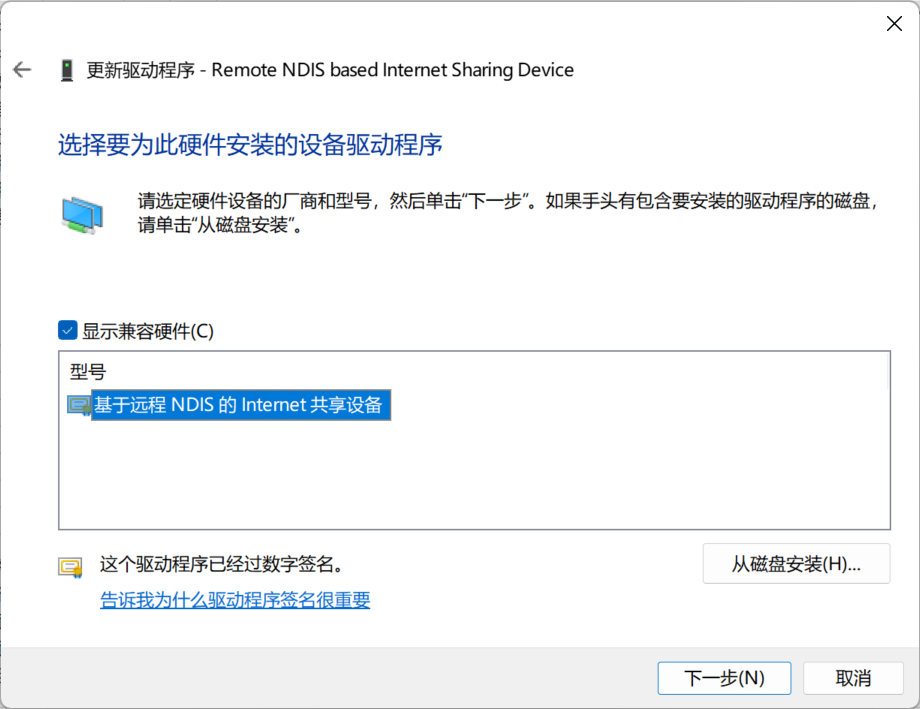Click the 型号 column header
Viewport: 920px width, 709px height.
88,372
